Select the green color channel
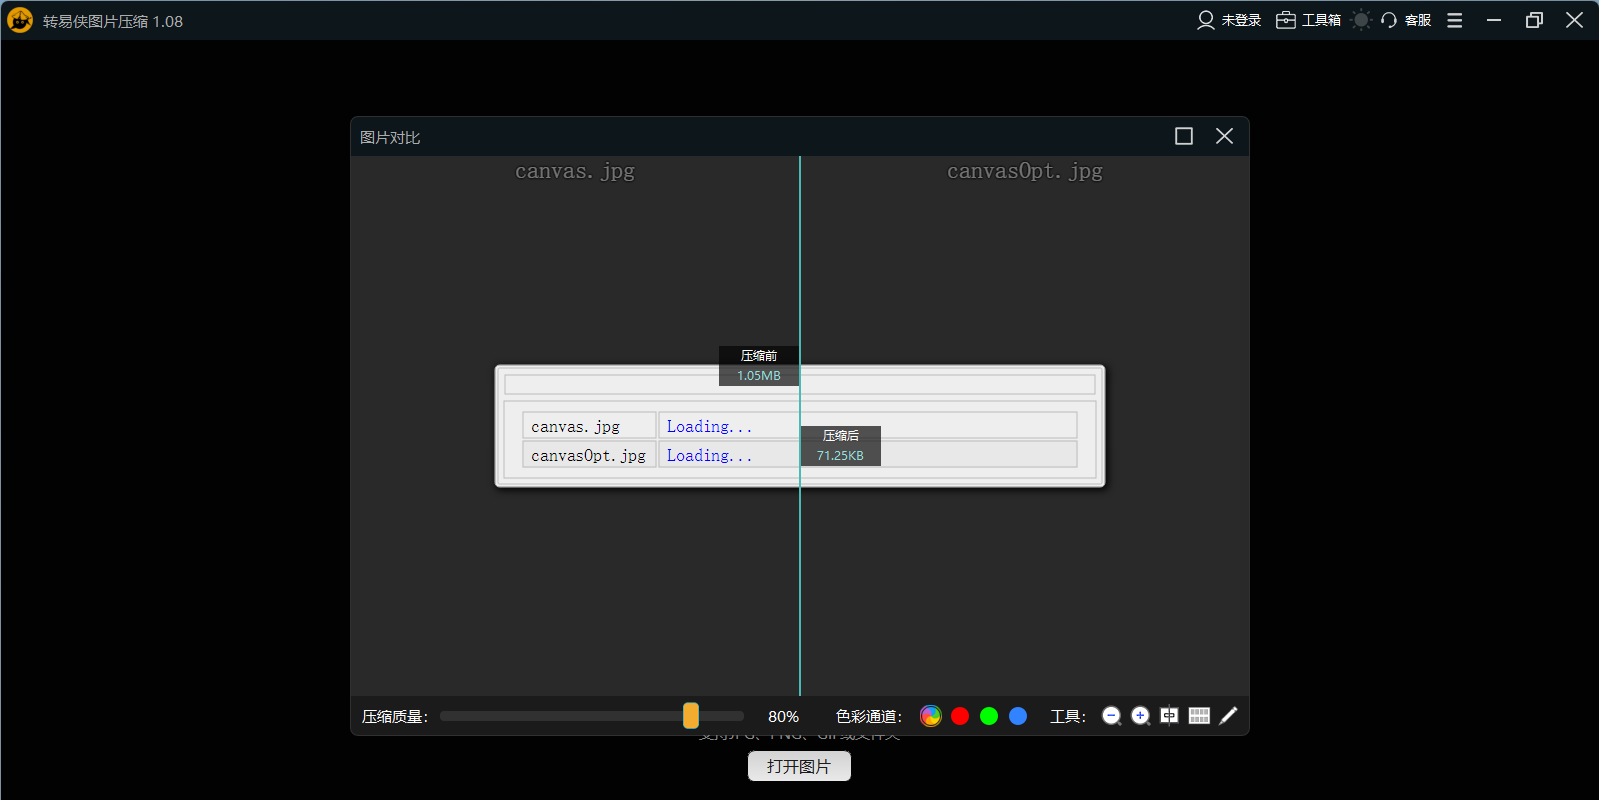Screen dimensions: 1599x800 click(989, 716)
